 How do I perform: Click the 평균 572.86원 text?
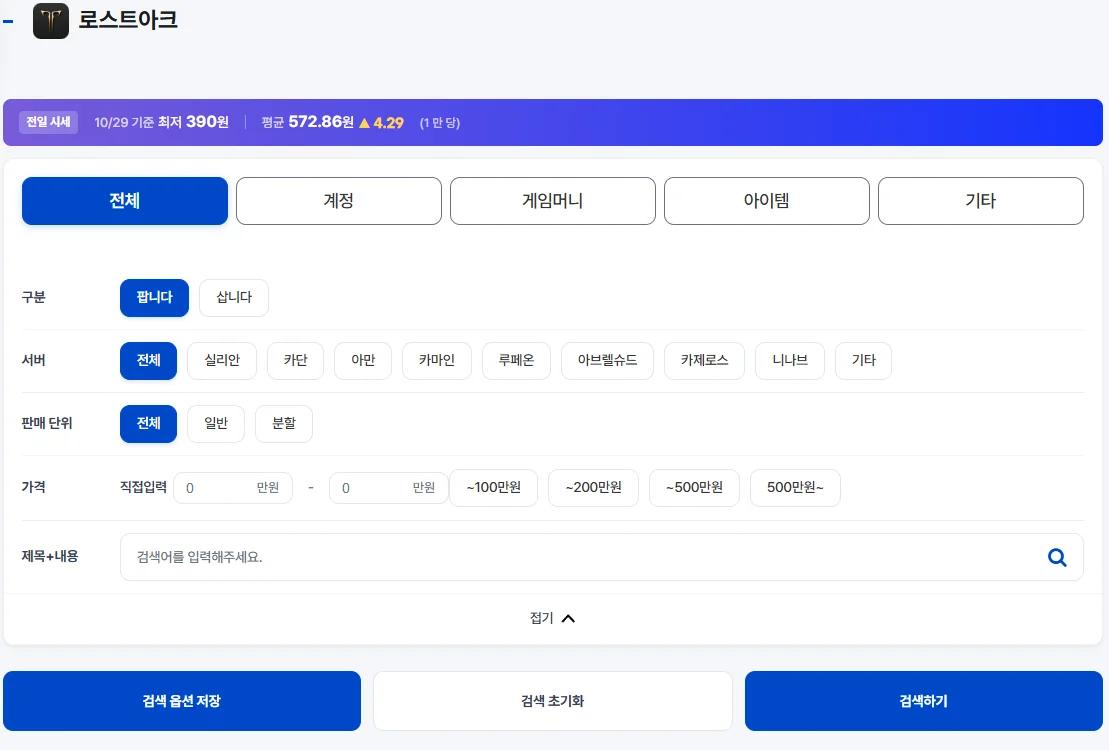(x=308, y=122)
